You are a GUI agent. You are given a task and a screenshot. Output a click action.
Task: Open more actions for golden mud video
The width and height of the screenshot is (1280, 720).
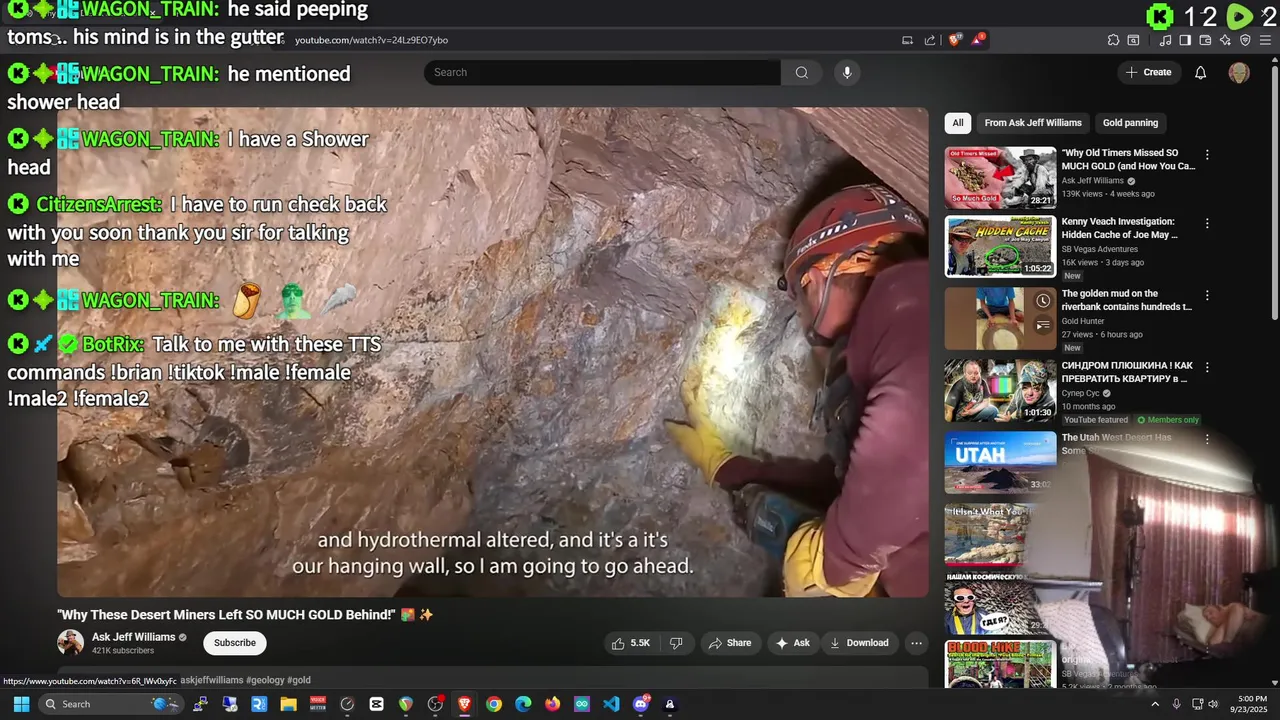click(1207, 296)
